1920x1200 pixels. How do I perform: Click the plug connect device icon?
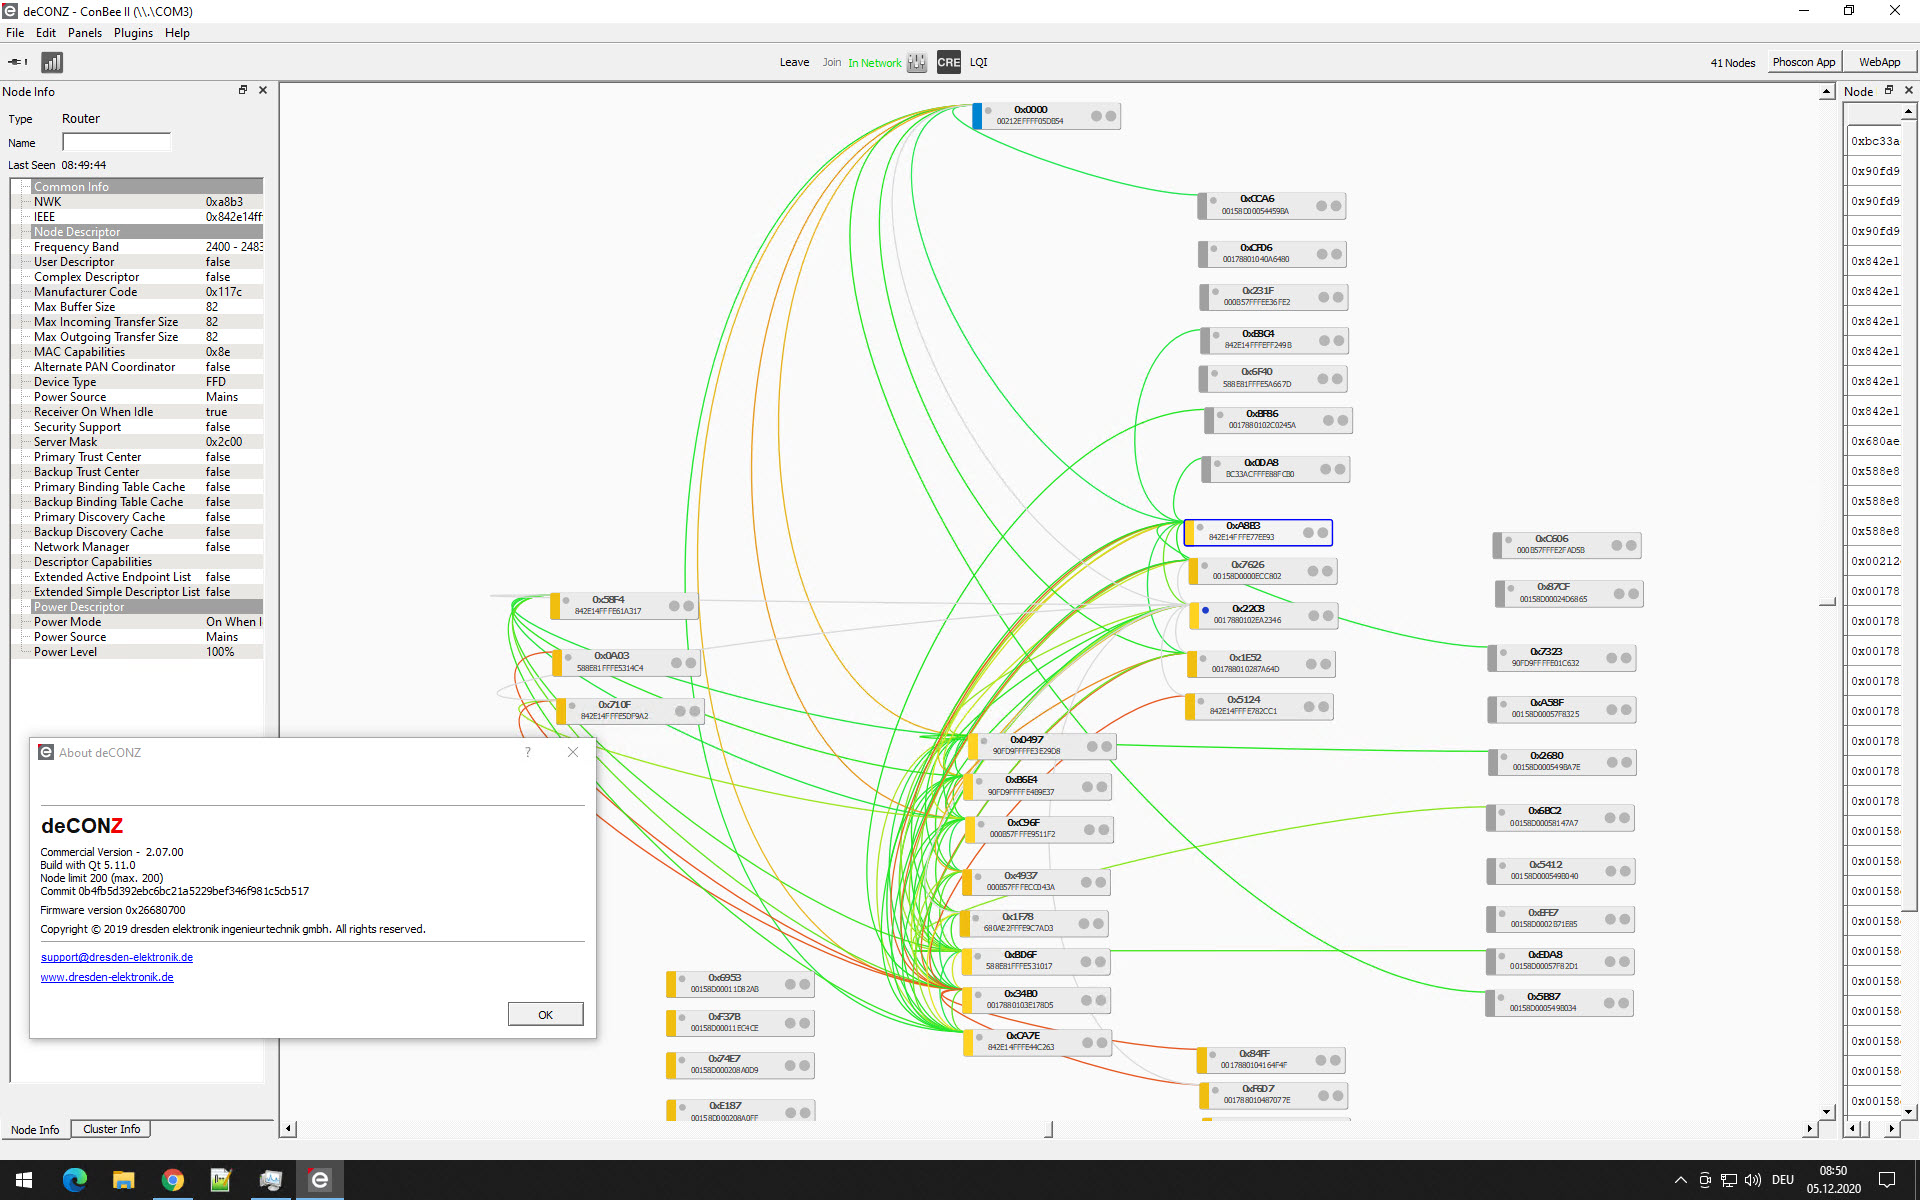click(x=17, y=62)
